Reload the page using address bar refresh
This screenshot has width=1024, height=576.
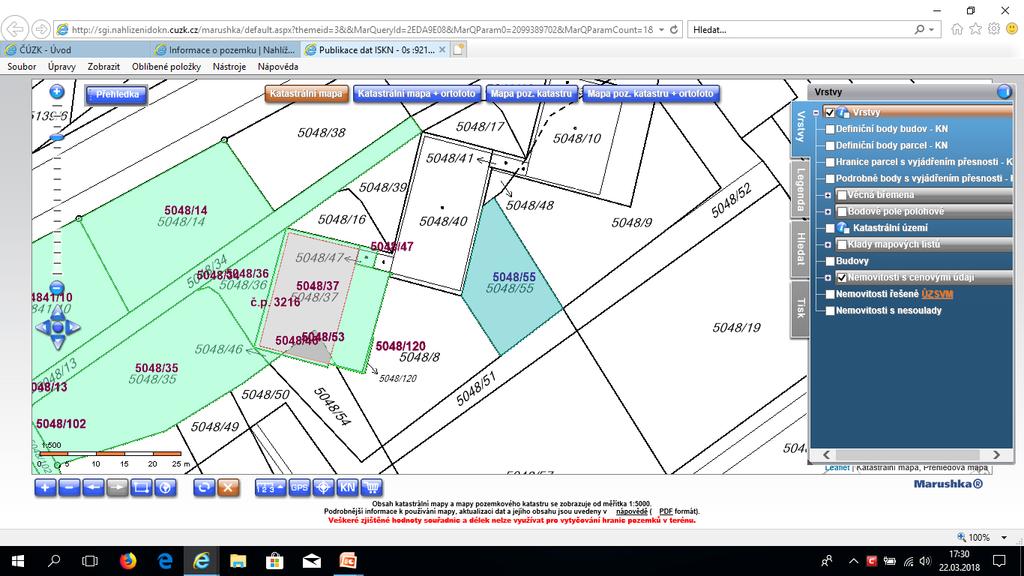674,29
